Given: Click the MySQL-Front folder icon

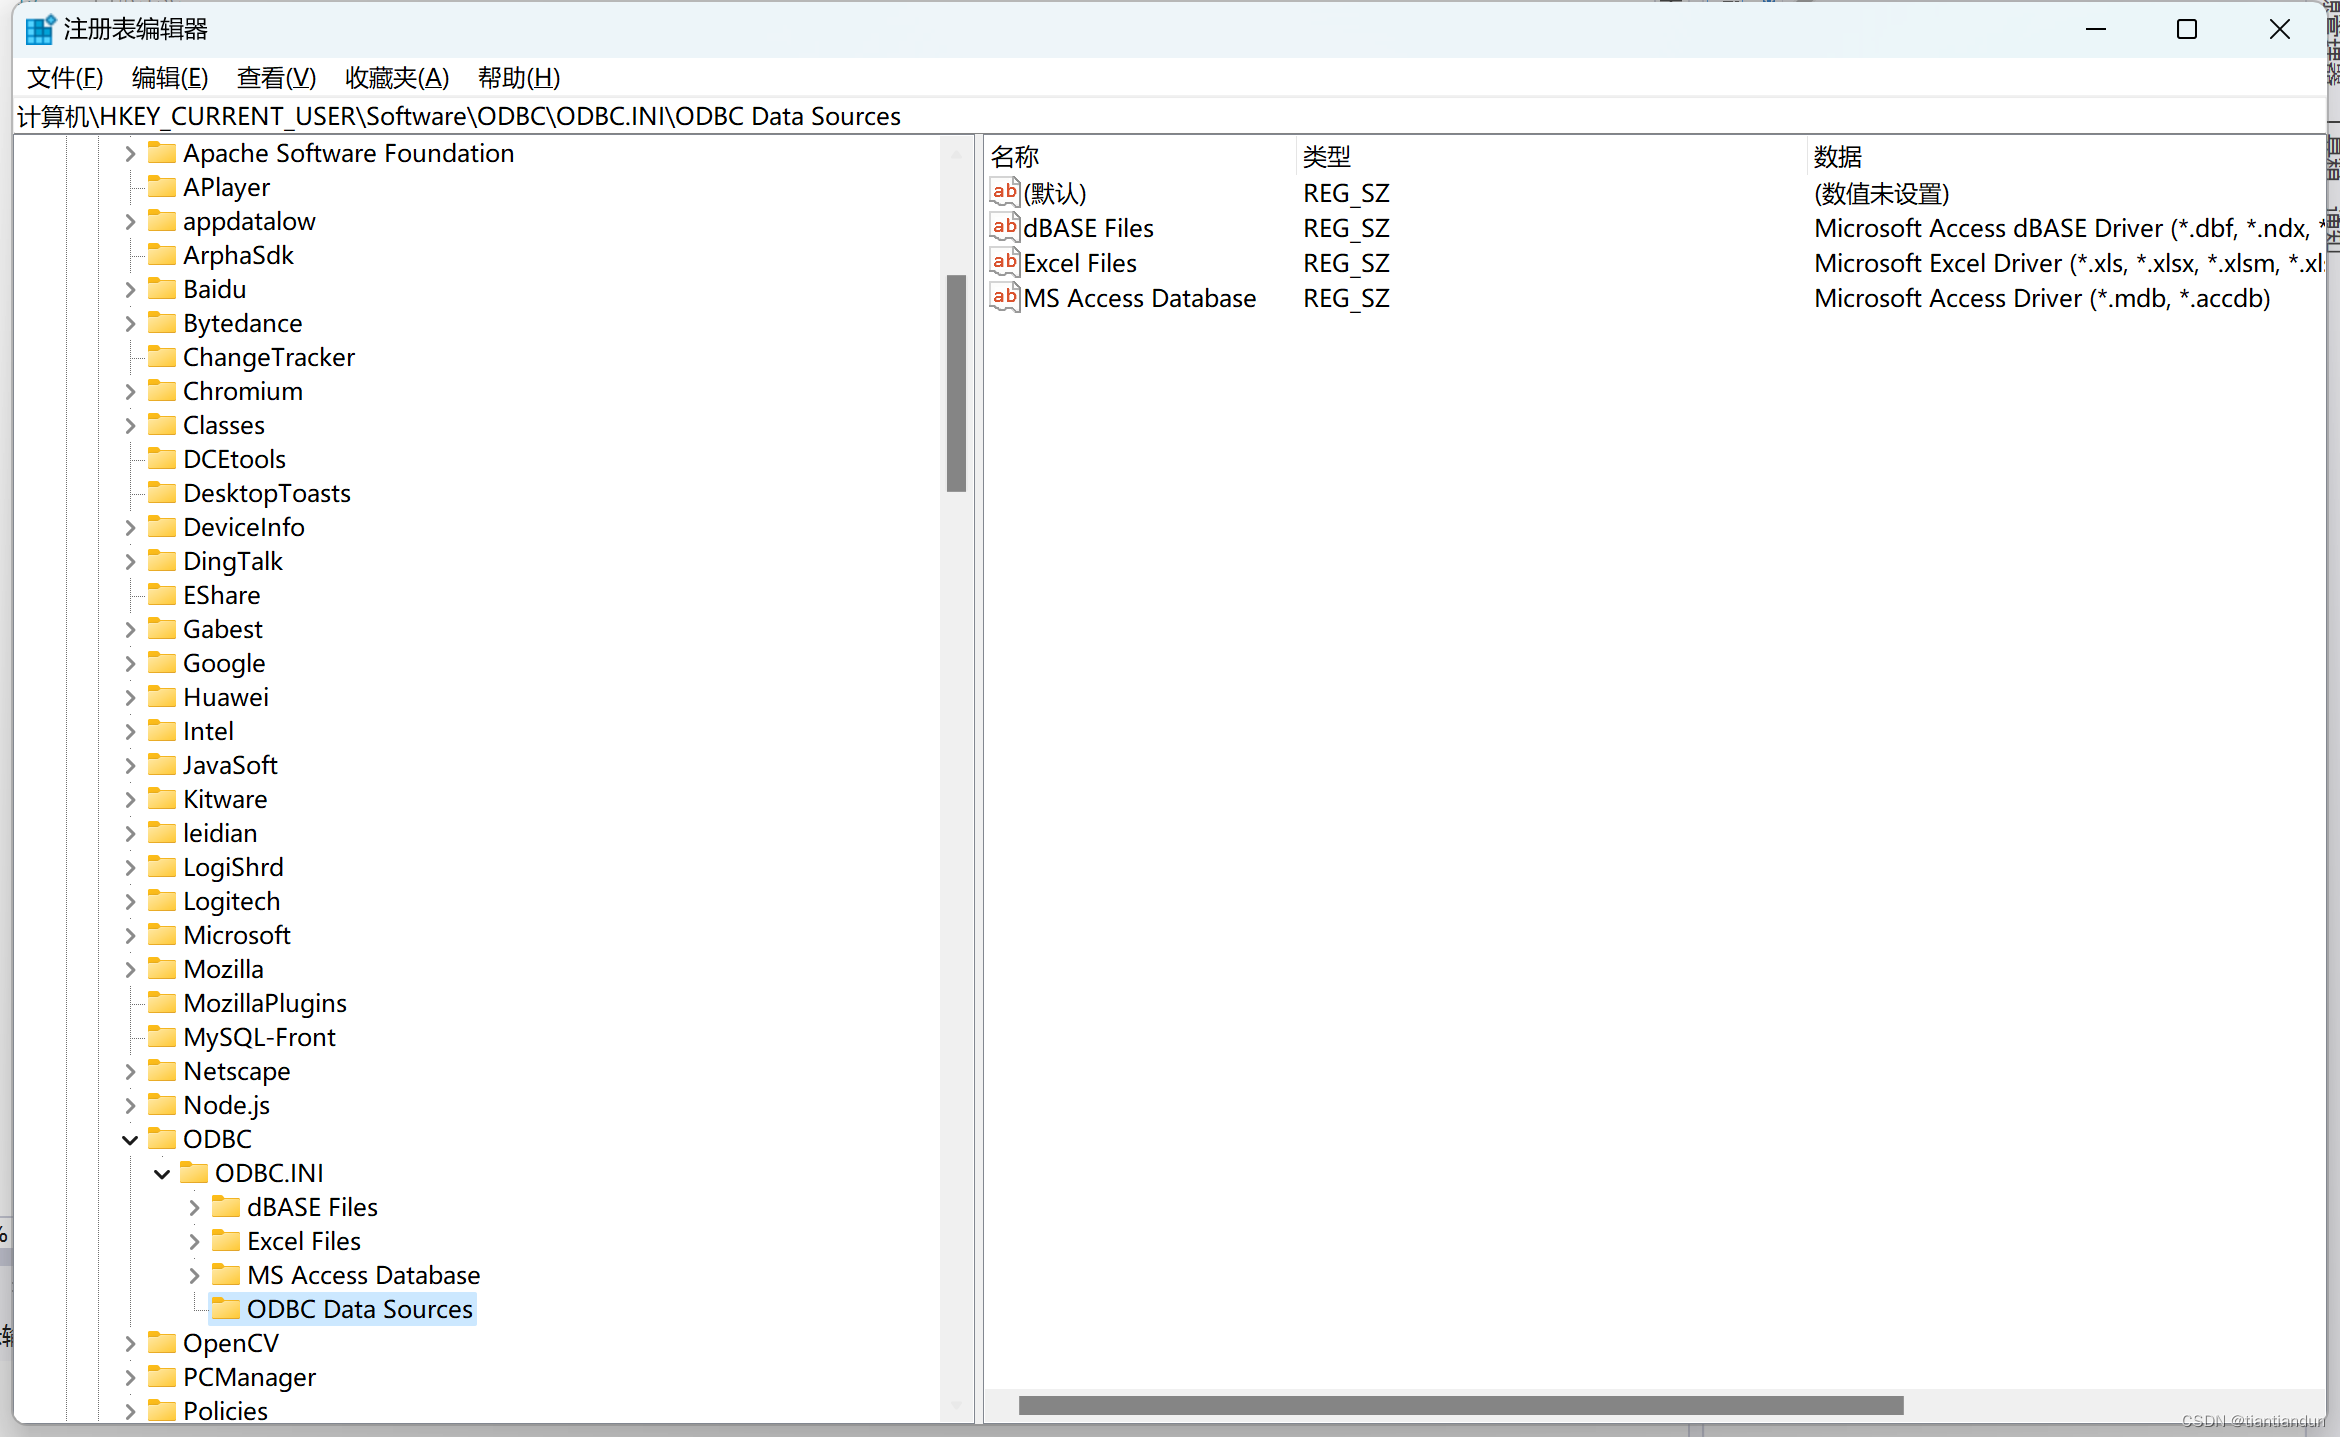Looking at the screenshot, I should (x=162, y=1037).
